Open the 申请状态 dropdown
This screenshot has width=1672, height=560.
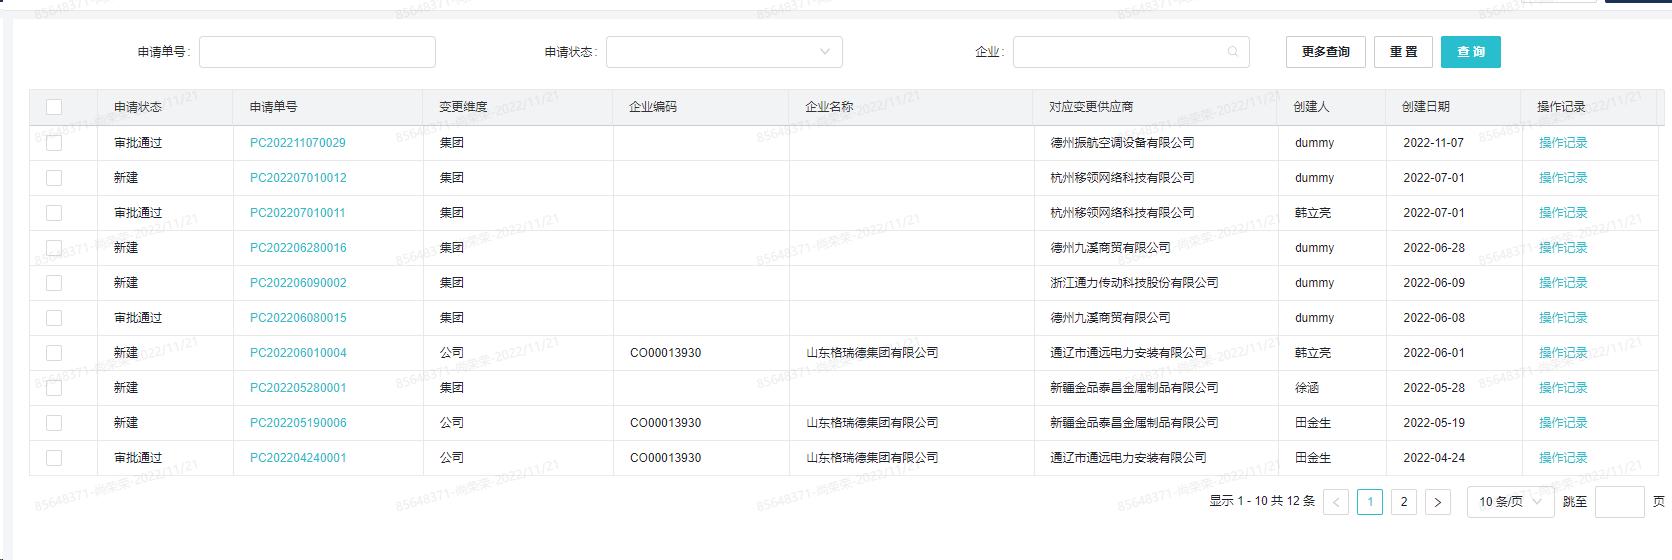coord(724,52)
